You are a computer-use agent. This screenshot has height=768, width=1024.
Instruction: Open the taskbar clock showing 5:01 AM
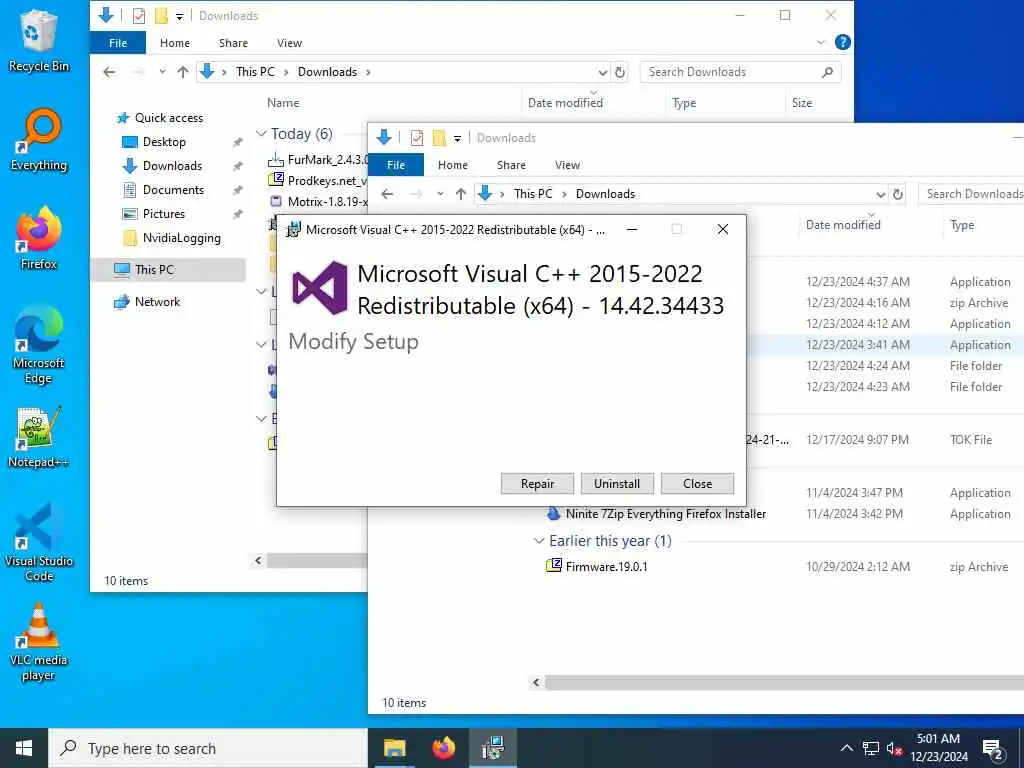pos(938,748)
